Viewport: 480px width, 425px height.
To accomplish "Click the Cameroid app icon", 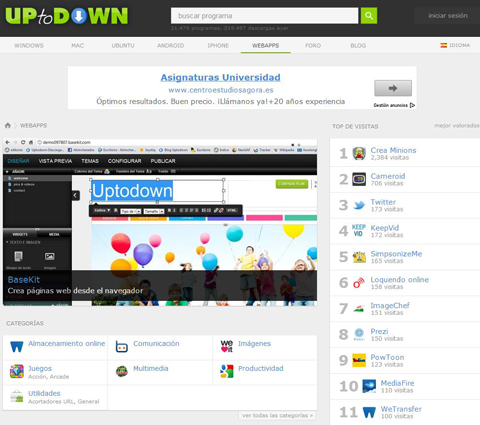I will point(359,179).
